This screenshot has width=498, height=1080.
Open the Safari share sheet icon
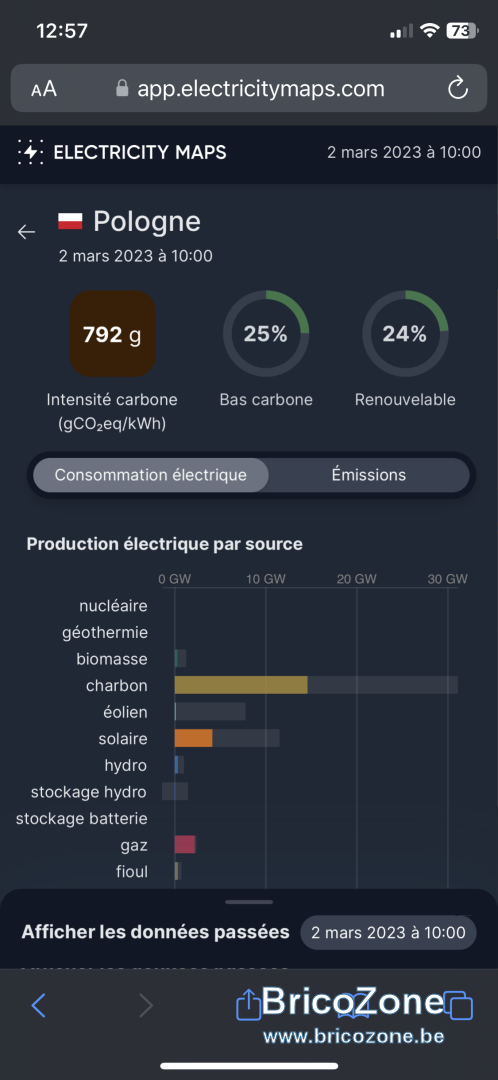[249, 1004]
